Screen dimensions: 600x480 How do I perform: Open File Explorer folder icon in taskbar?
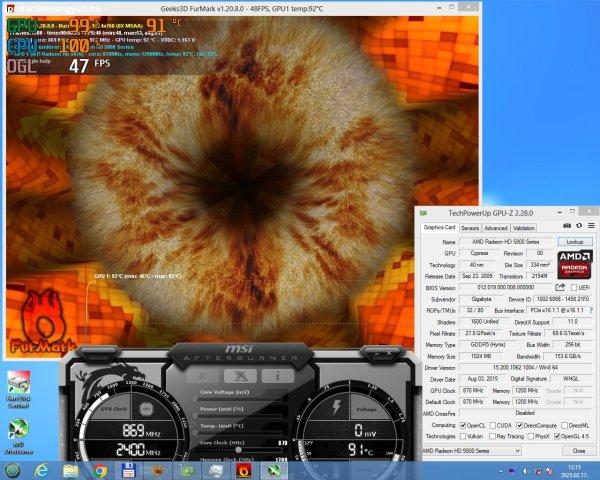pos(71,471)
